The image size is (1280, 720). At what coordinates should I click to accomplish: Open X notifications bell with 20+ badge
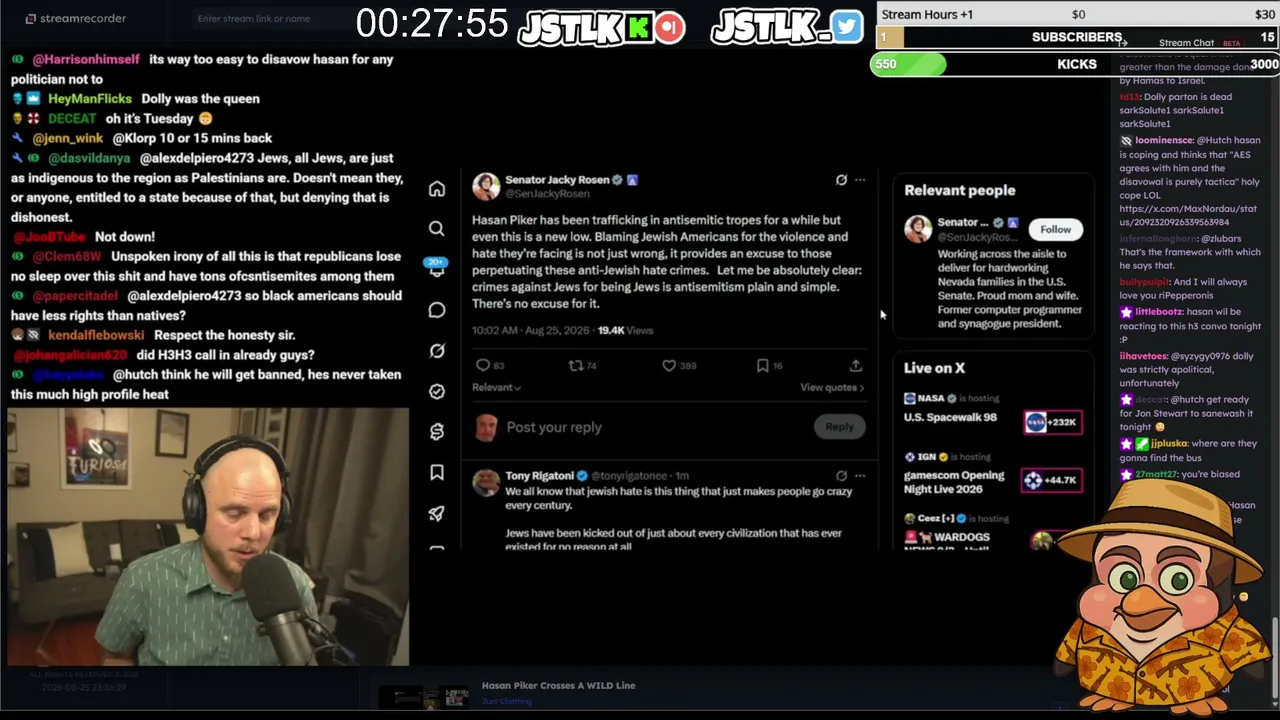point(437,268)
